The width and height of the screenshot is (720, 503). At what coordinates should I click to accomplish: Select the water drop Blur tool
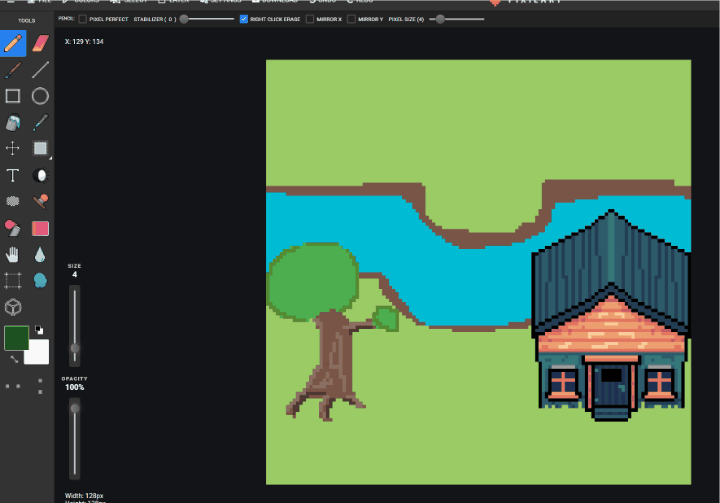[40, 254]
